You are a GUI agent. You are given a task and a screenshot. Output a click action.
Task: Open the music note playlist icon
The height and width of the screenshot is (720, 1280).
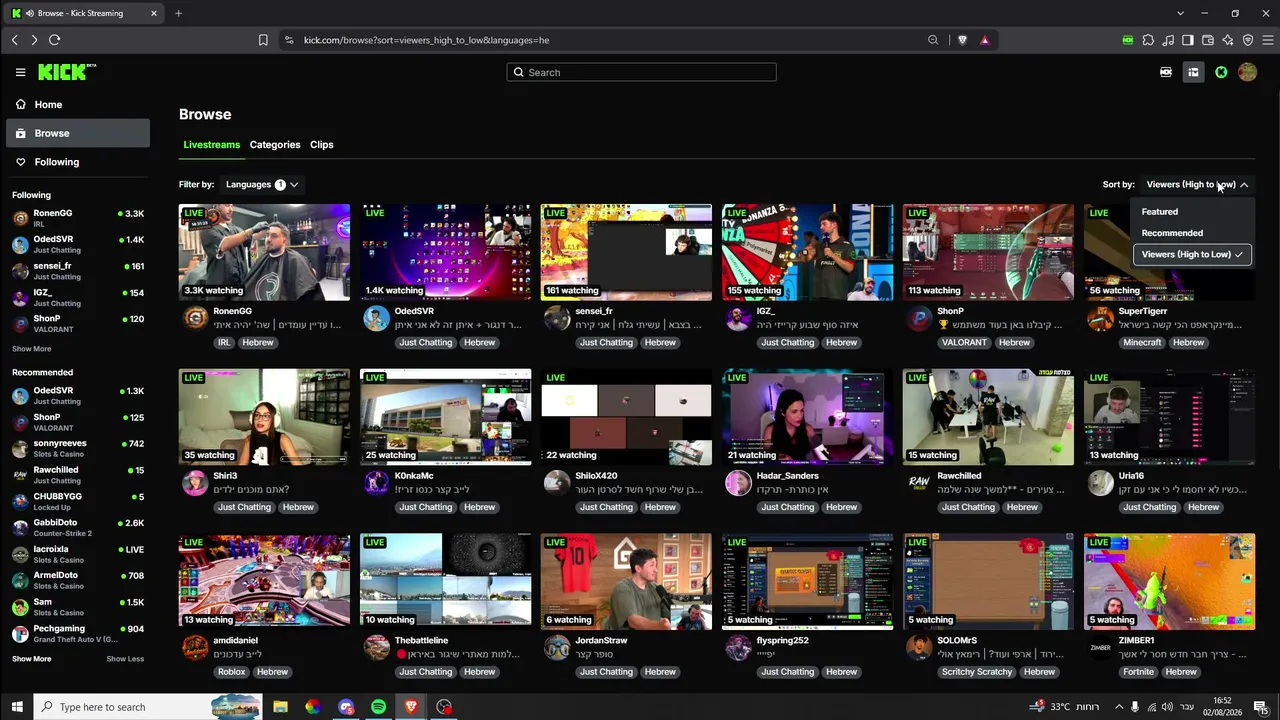coord(1168,40)
